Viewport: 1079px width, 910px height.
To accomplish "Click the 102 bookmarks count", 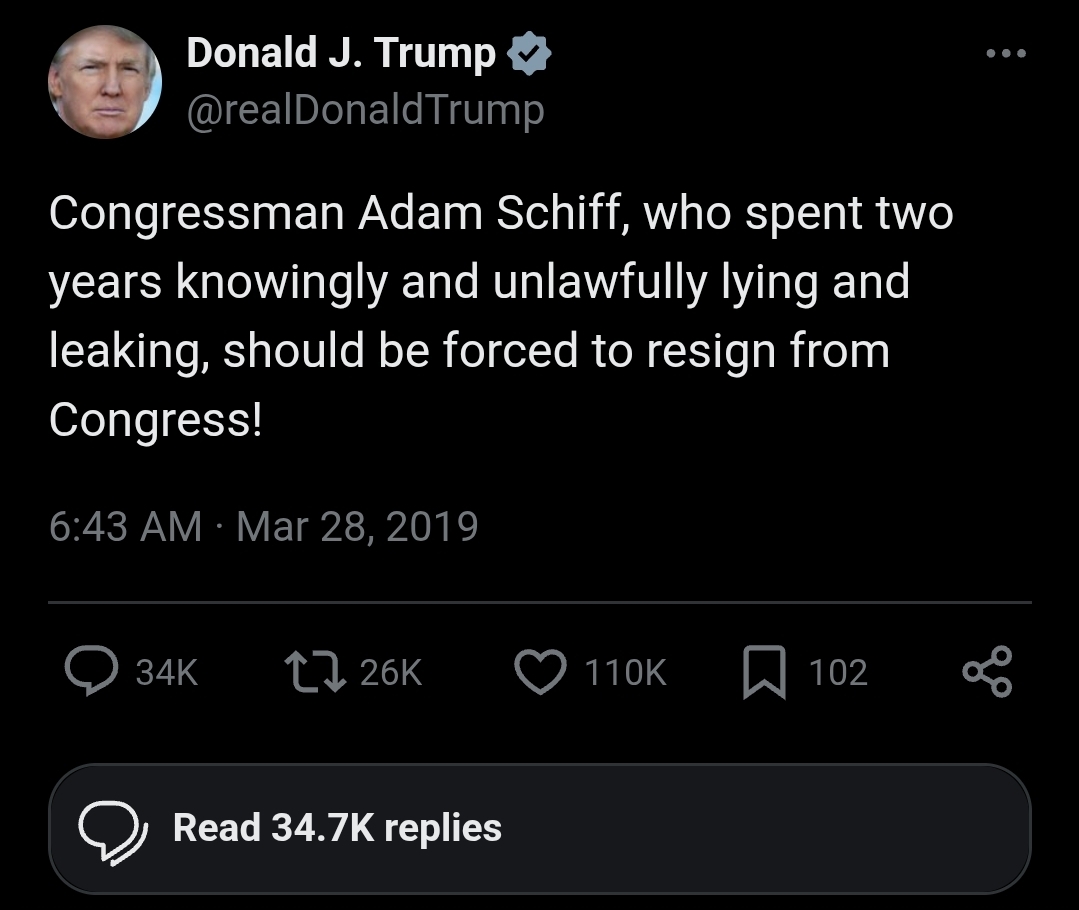I will click(x=837, y=673).
